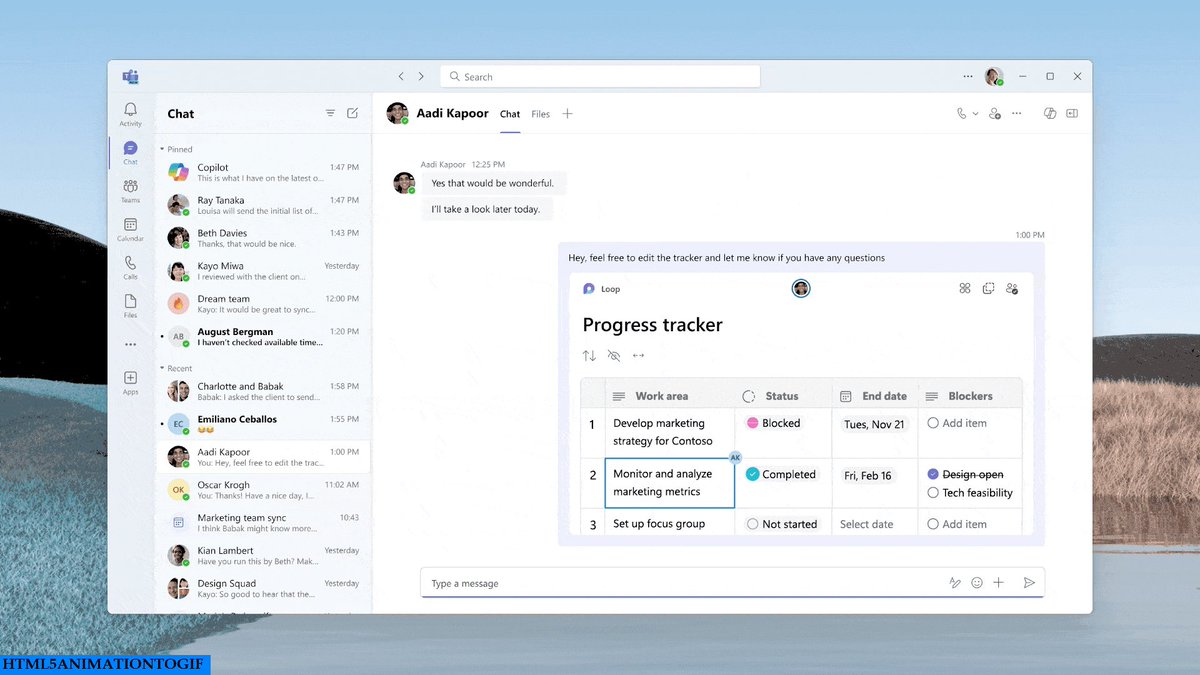Start a new chat with compose icon
The height and width of the screenshot is (675, 1200).
click(x=352, y=114)
